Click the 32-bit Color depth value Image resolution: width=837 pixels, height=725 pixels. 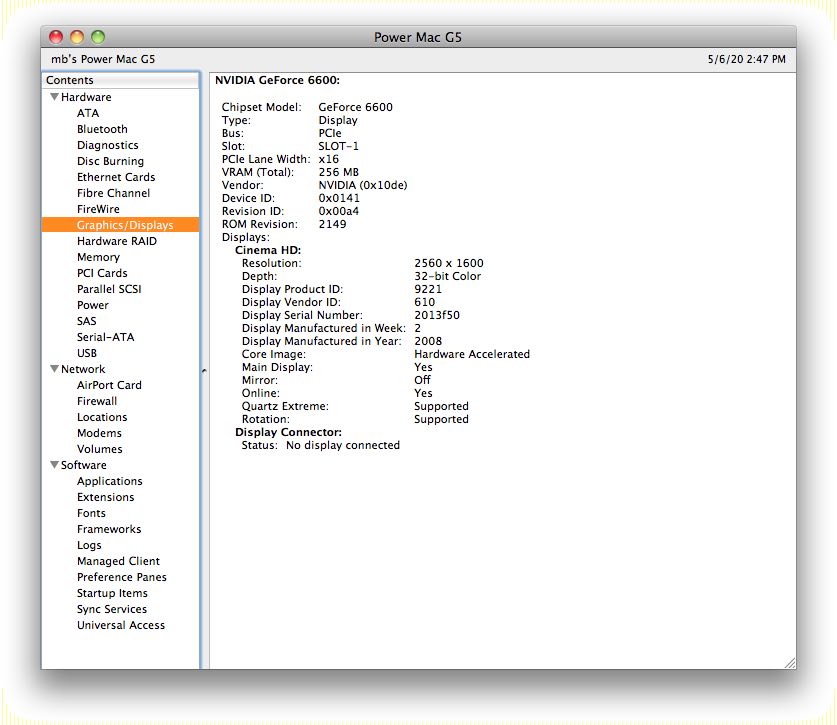pos(447,277)
